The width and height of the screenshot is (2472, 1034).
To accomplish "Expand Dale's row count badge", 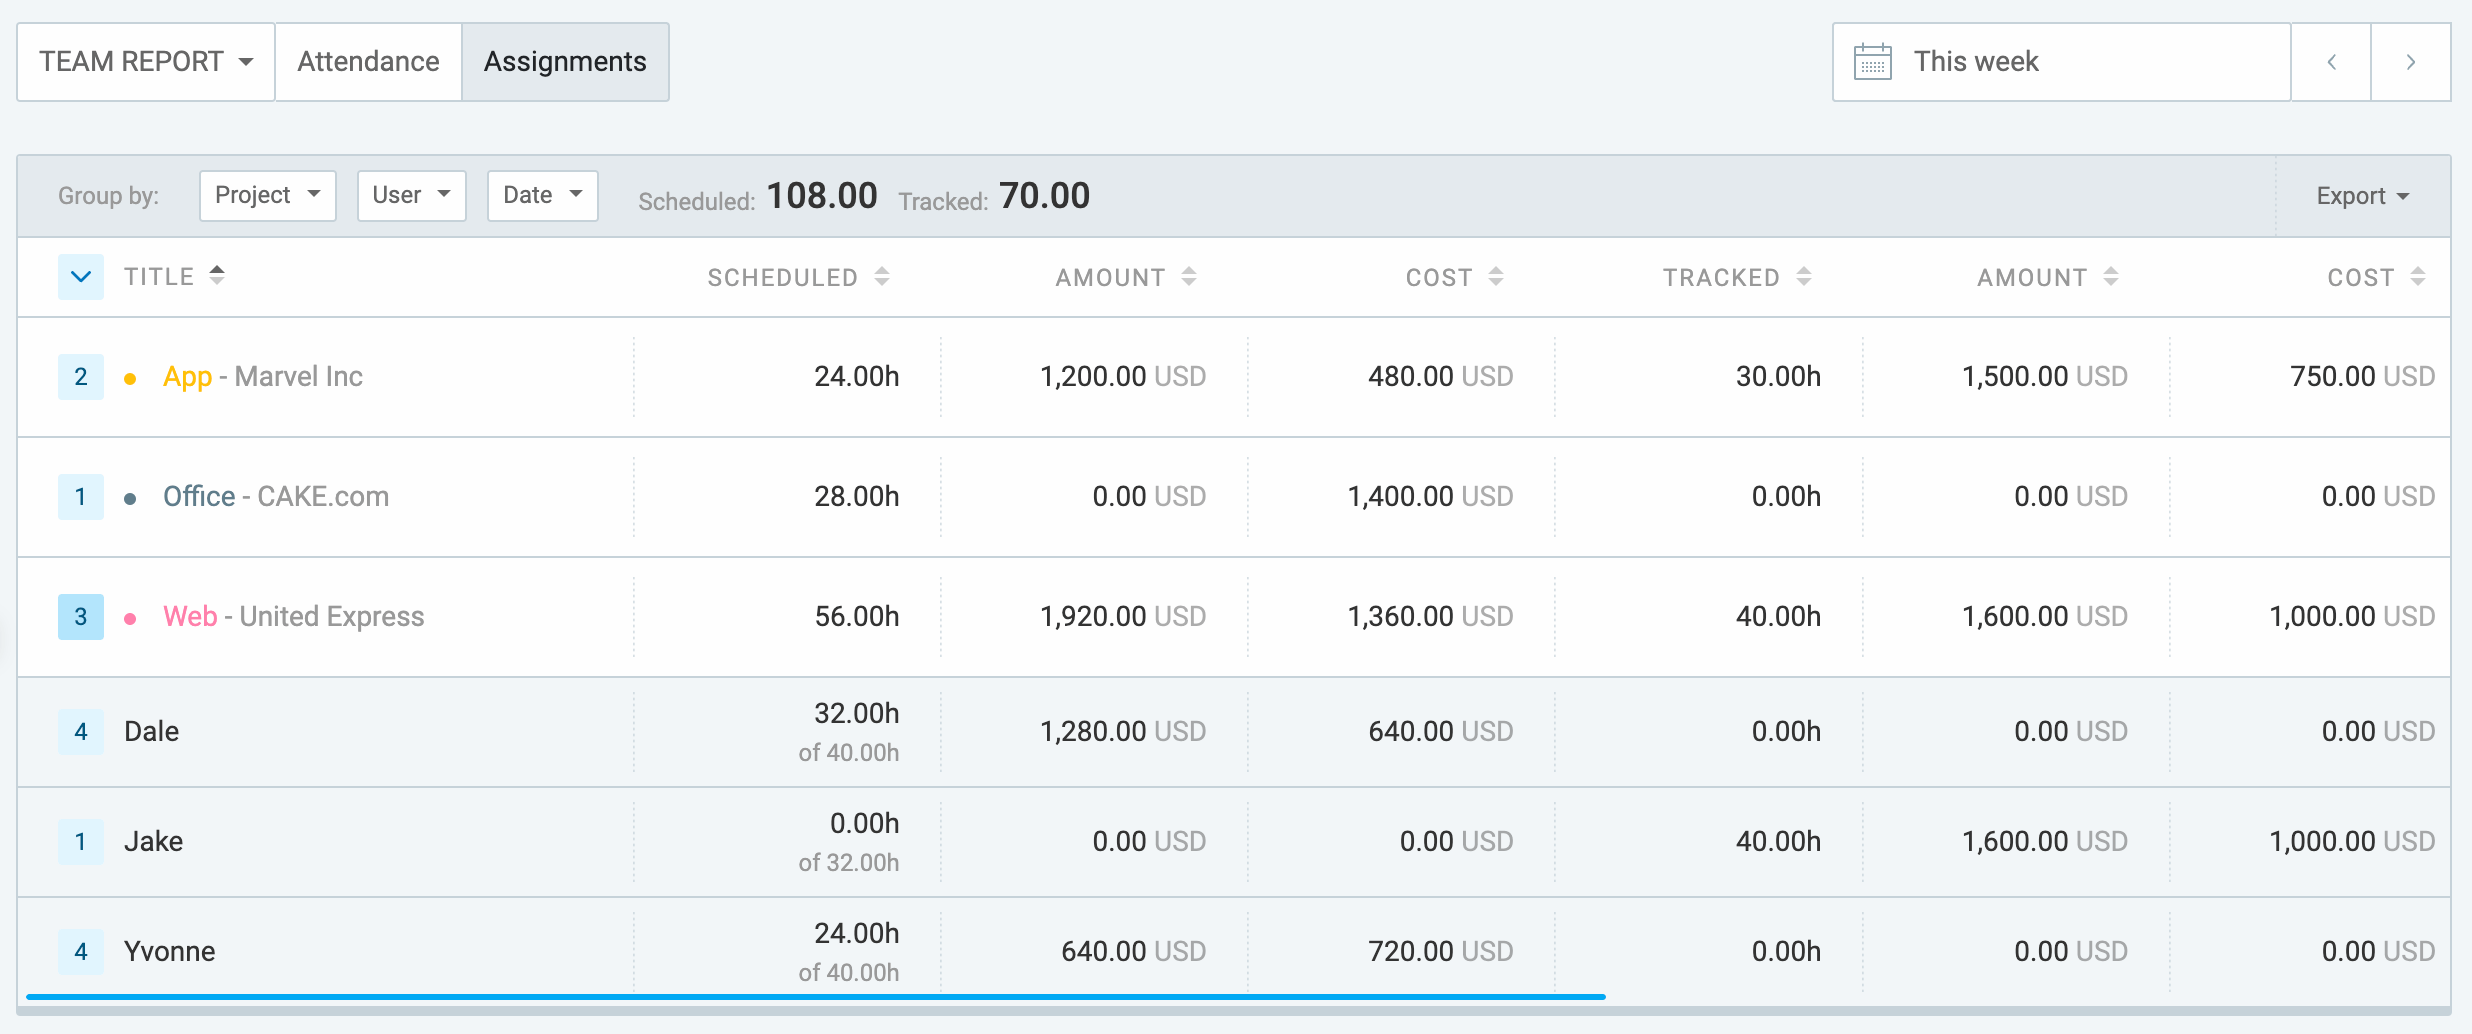I will 81,732.
